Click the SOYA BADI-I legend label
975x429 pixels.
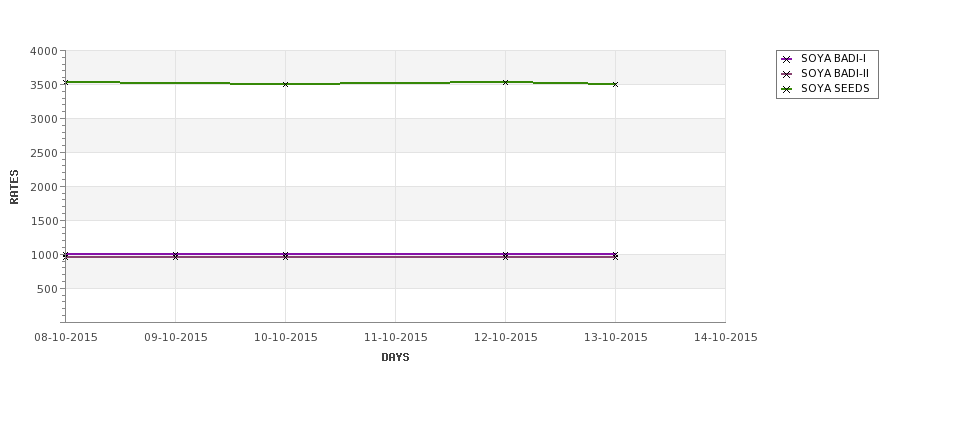coord(833,58)
